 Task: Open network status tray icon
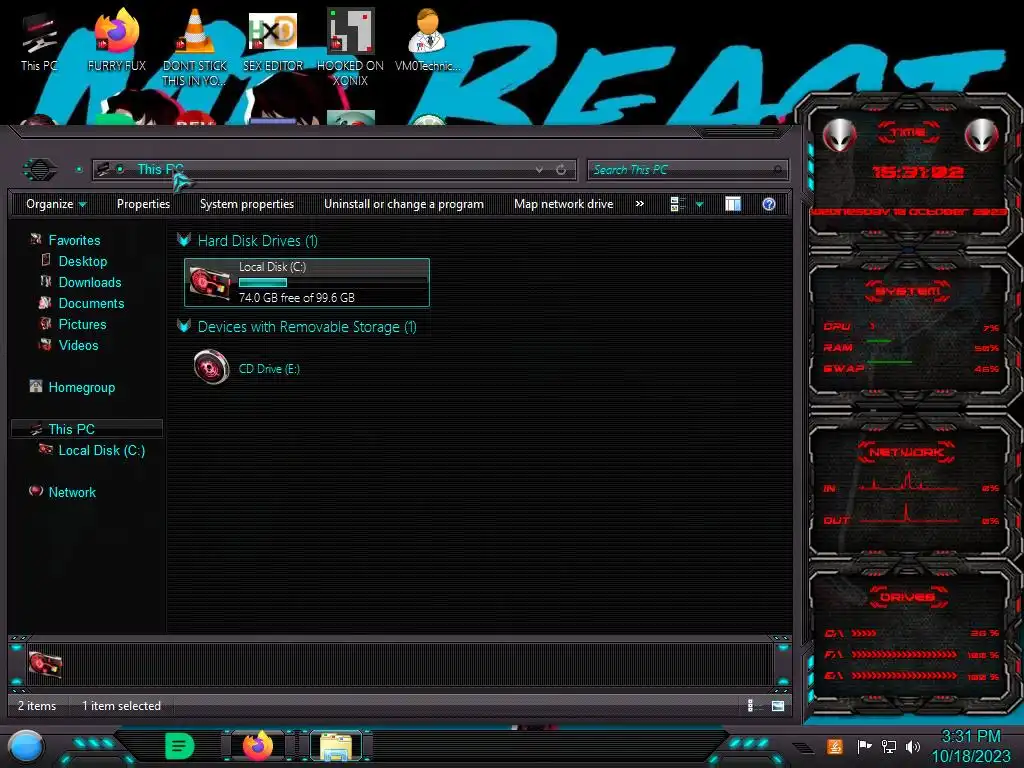tap(889, 746)
